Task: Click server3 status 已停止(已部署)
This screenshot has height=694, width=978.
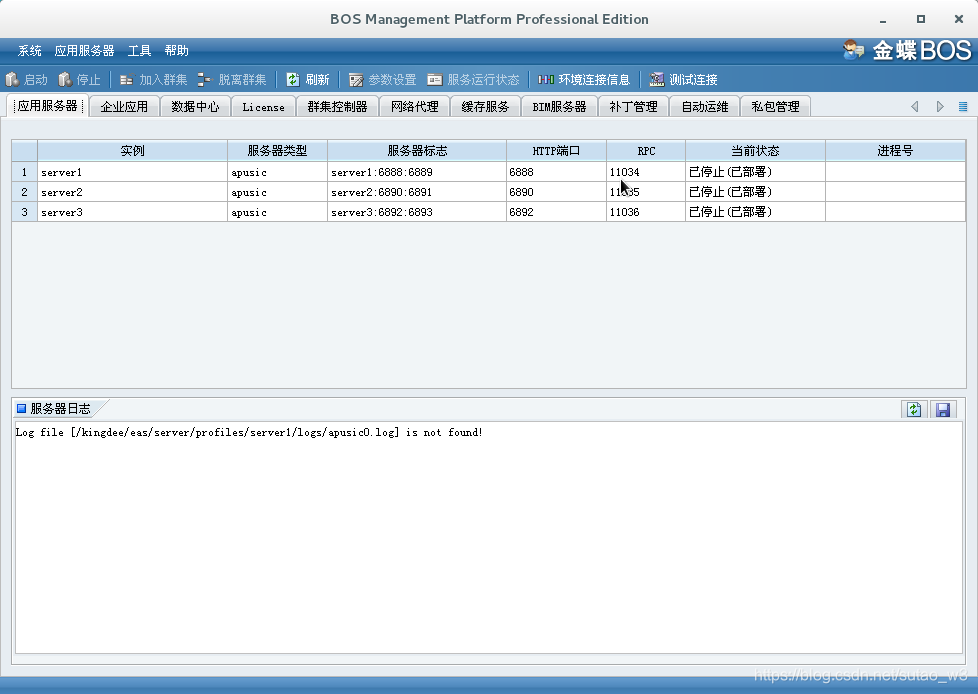Action: coord(755,212)
